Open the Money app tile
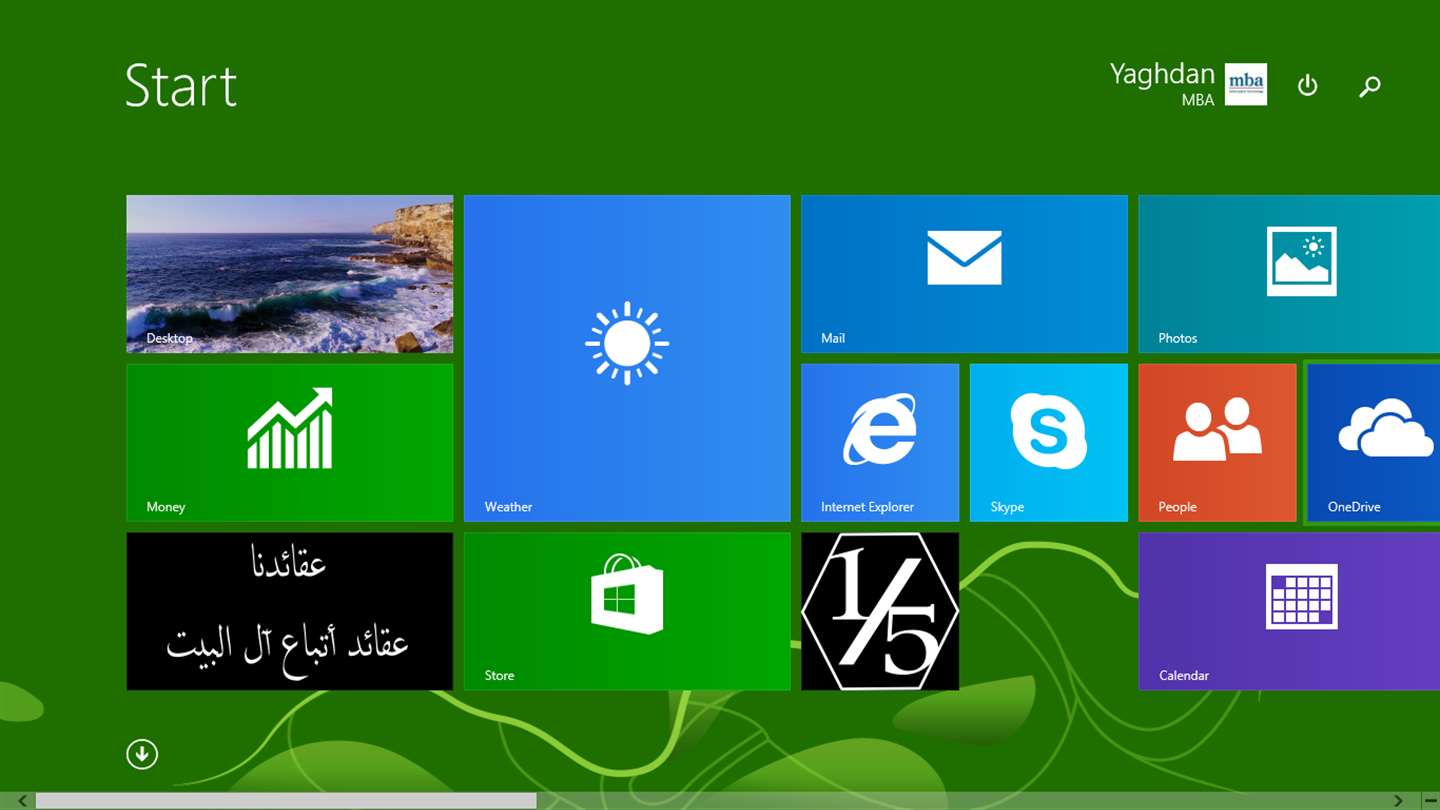 (289, 442)
